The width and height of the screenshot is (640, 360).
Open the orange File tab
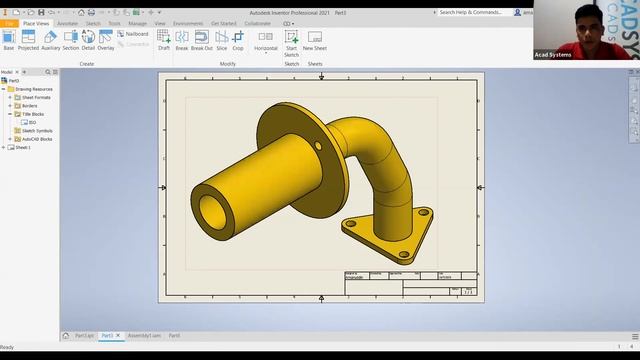9,24
